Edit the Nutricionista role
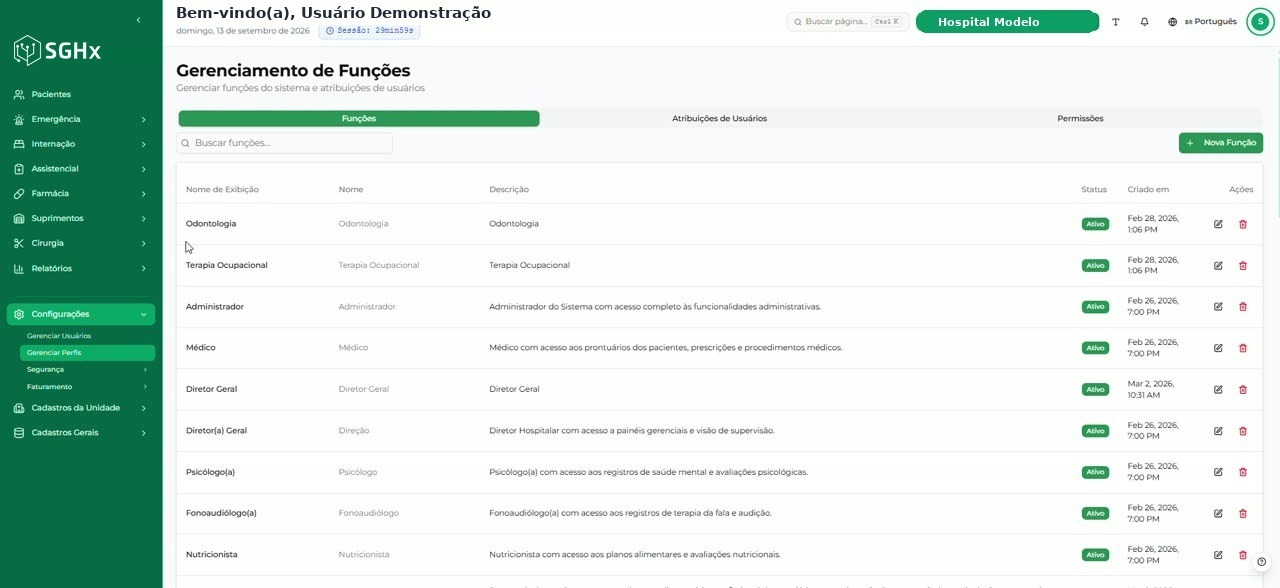The image size is (1280, 588). [1218, 555]
